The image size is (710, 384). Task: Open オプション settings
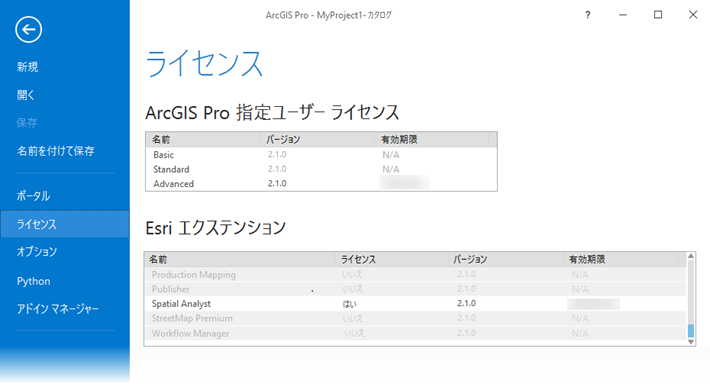pos(37,252)
